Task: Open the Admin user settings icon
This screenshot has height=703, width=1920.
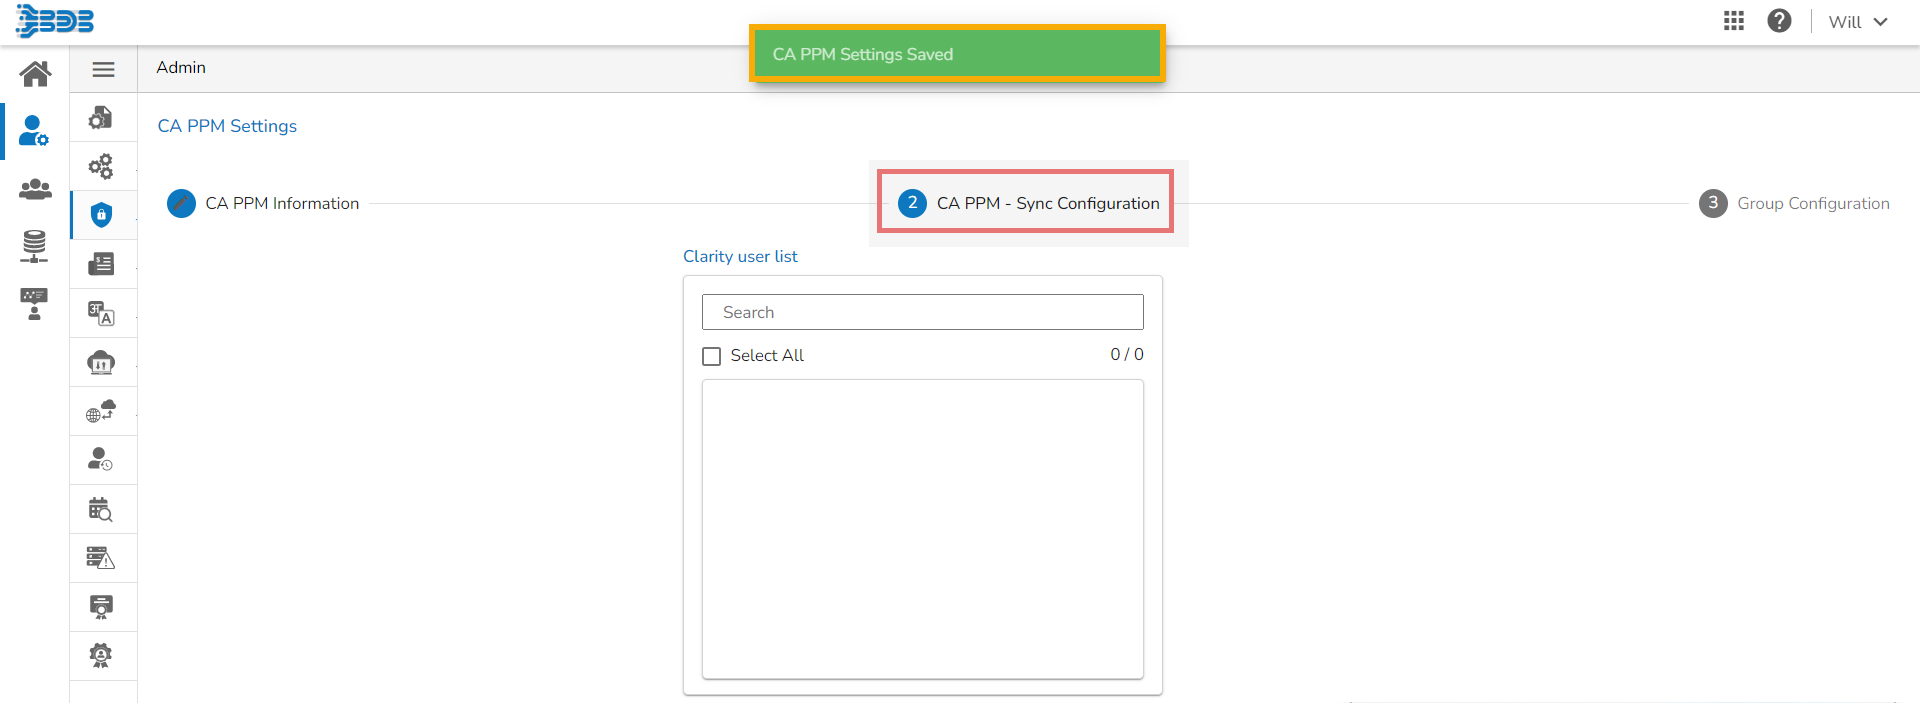Action: point(35,131)
